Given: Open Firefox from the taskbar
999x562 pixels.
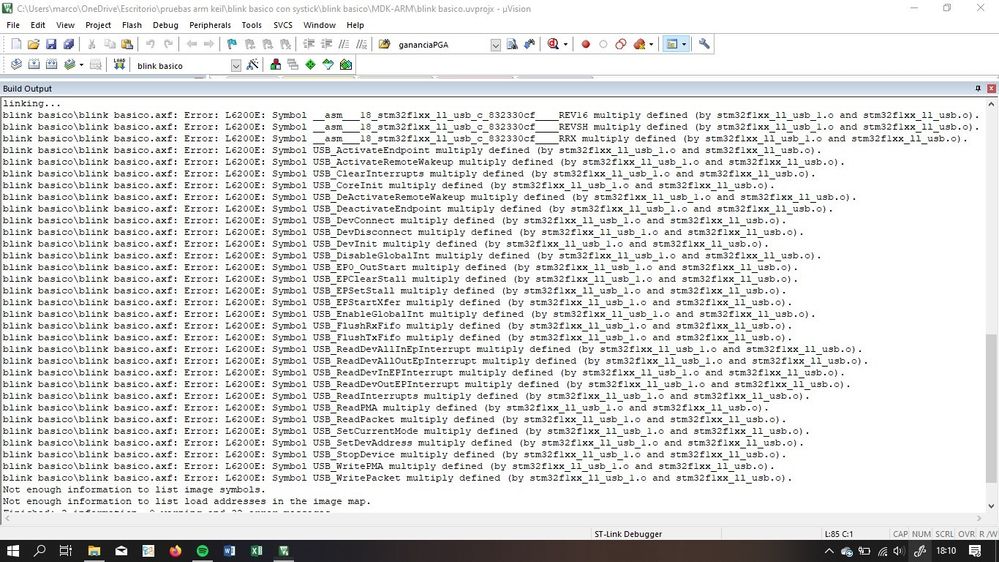Looking at the screenshot, I should pyautogui.click(x=175, y=551).
